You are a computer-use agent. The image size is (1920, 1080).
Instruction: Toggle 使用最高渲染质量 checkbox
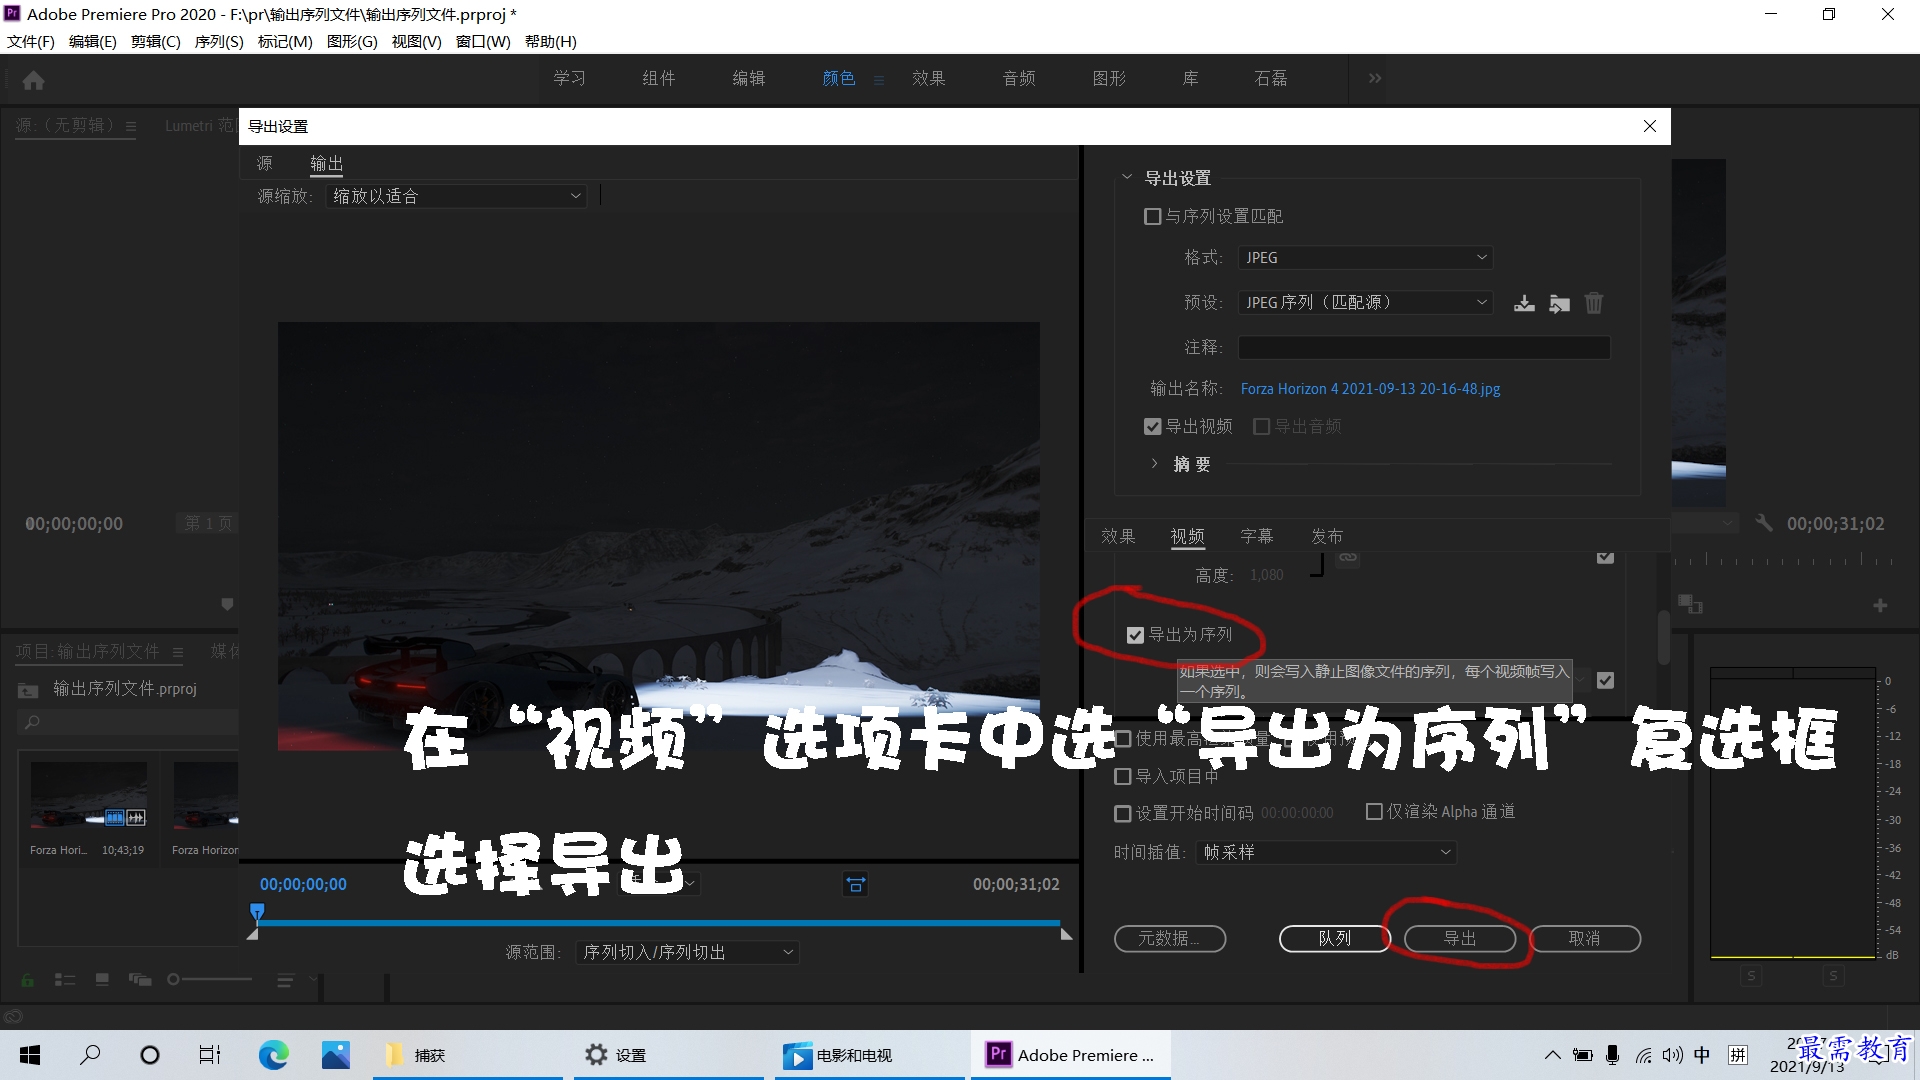tap(1122, 739)
